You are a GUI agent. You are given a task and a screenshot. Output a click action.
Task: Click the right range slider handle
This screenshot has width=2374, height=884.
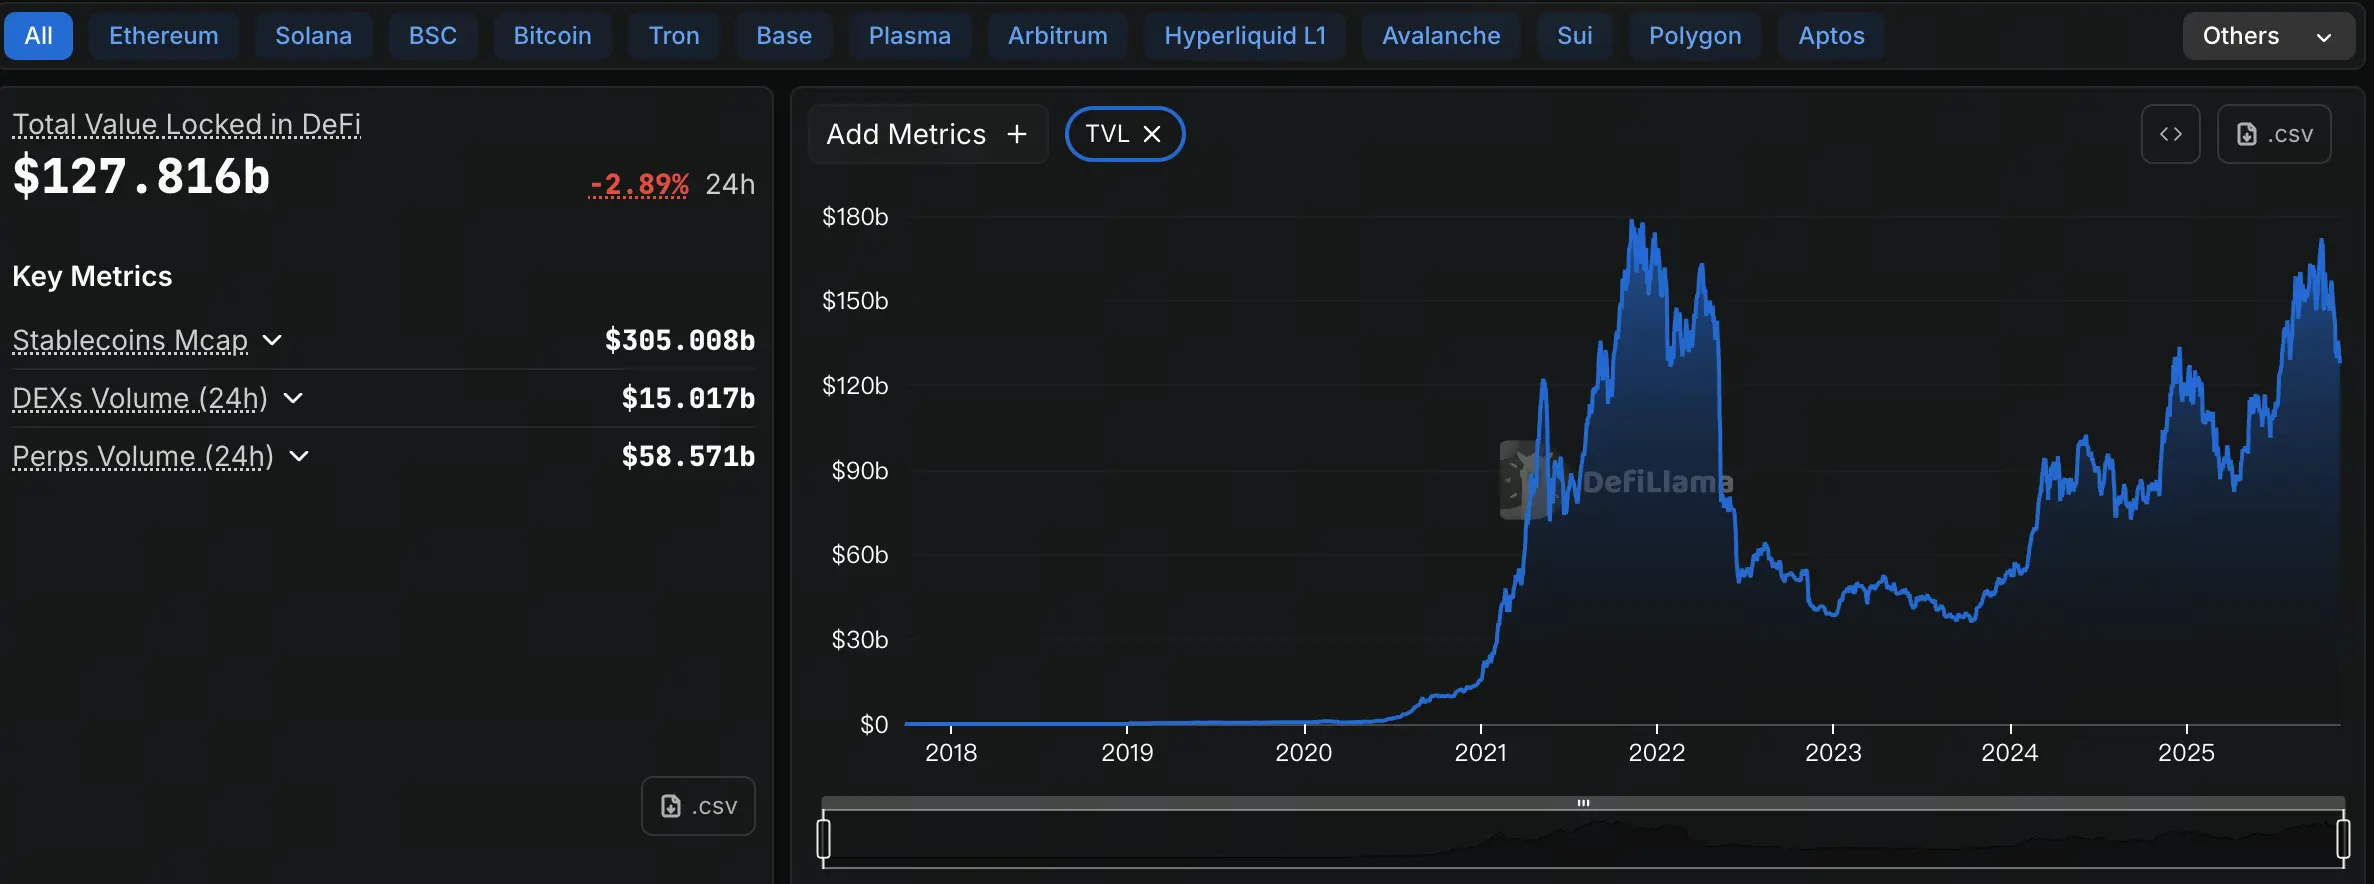tap(2343, 839)
